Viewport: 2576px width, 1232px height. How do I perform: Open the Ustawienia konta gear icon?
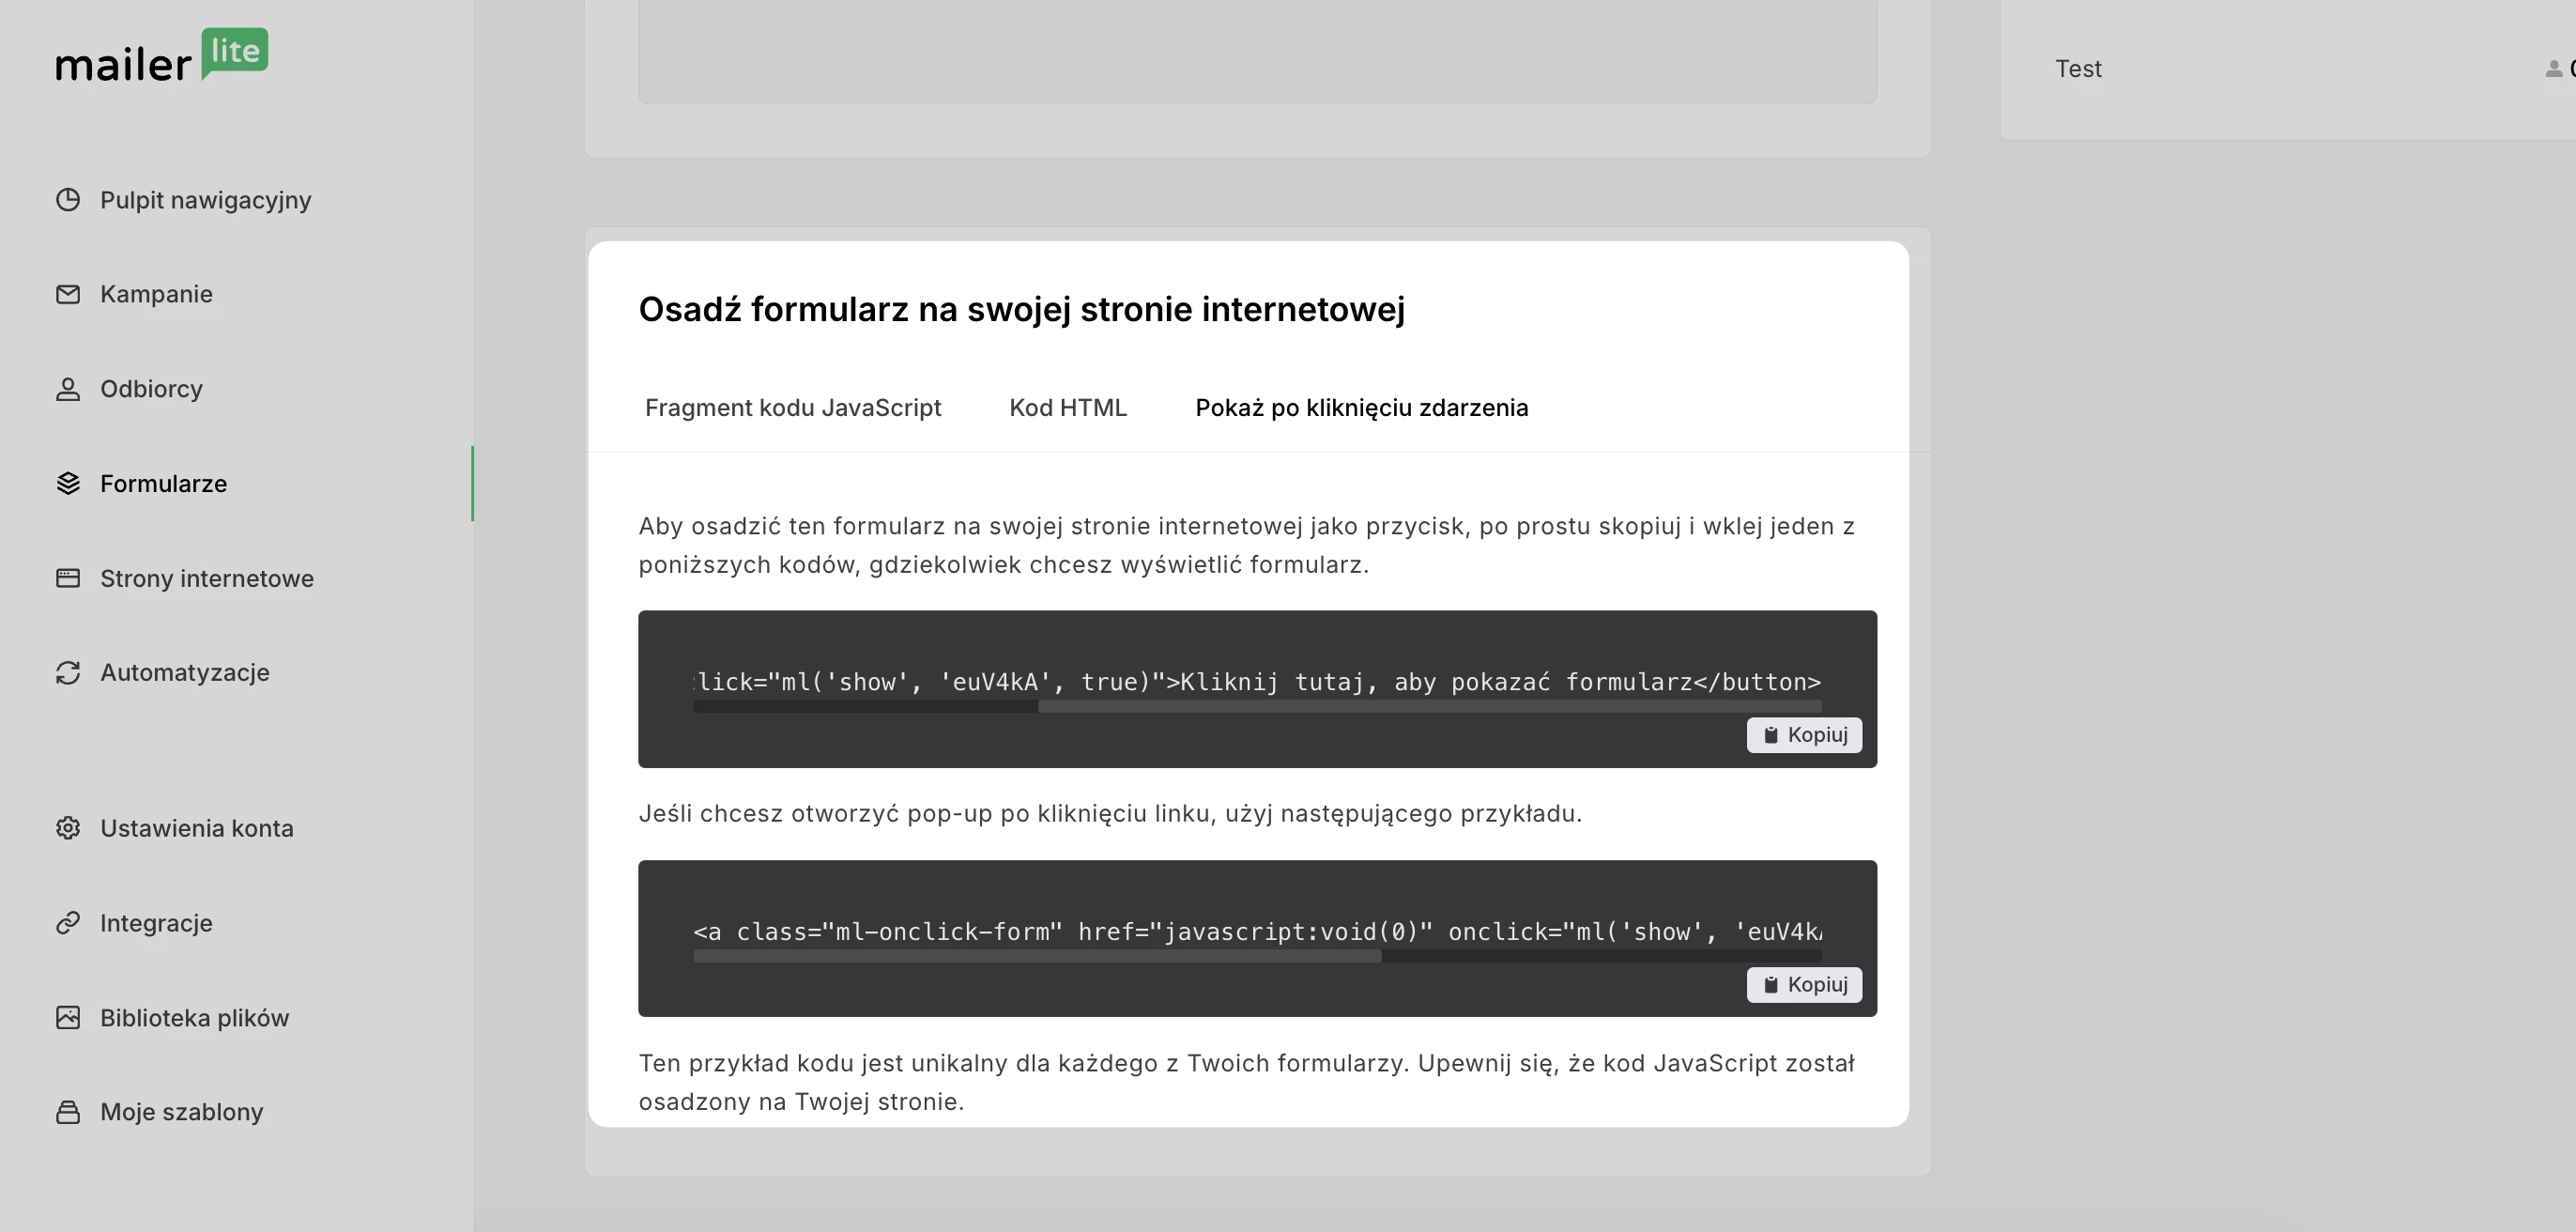tap(68, 828)
